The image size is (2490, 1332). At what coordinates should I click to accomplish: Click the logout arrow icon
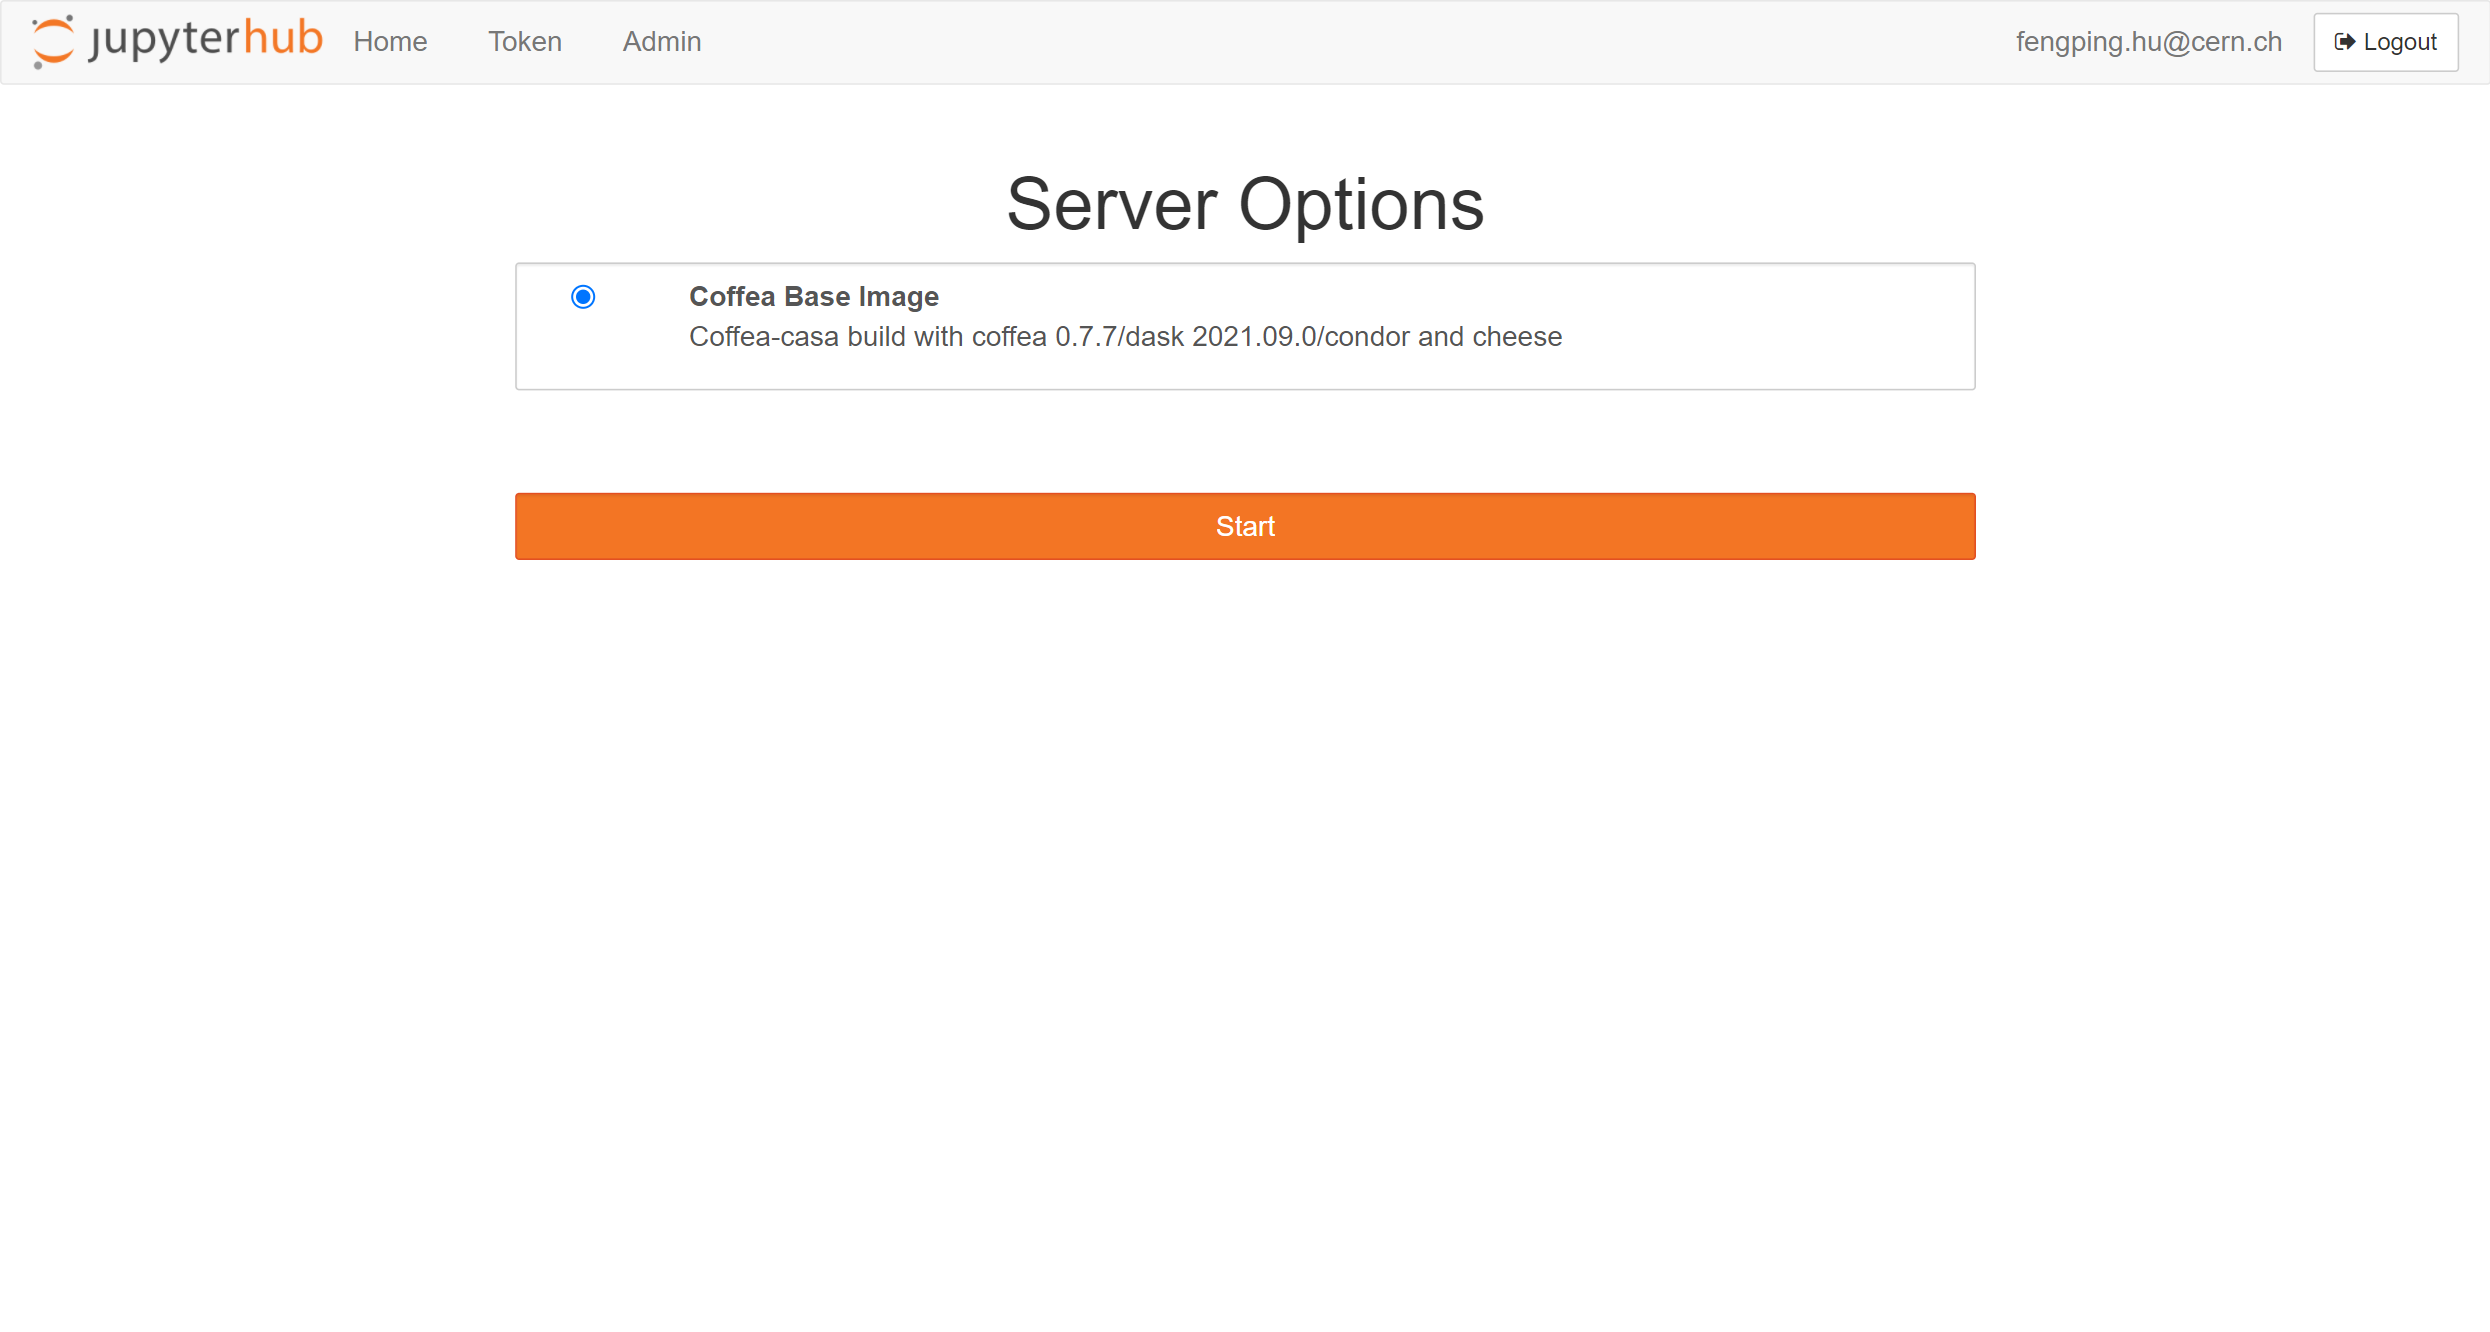tap(2344, 42)
